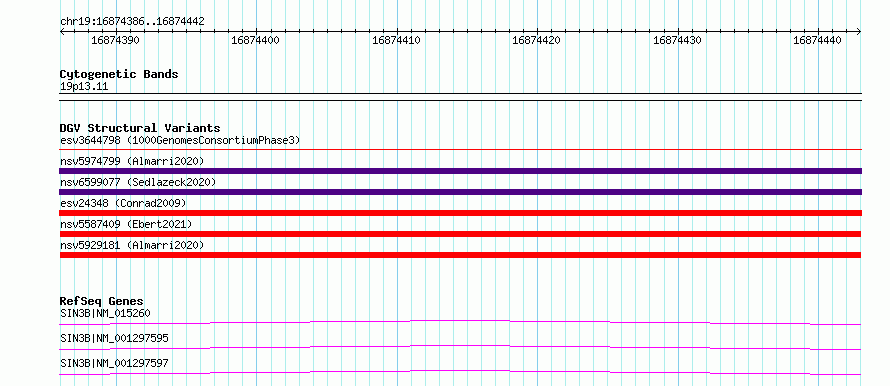890x386 pixels.
Task: Click the red bar for nsv5929181
Action: [x=460, y=255]
